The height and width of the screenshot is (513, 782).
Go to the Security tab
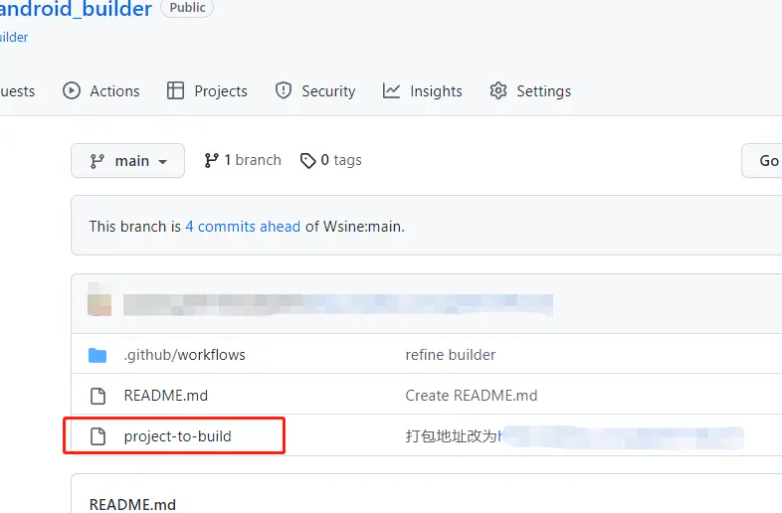pos(315,91)
